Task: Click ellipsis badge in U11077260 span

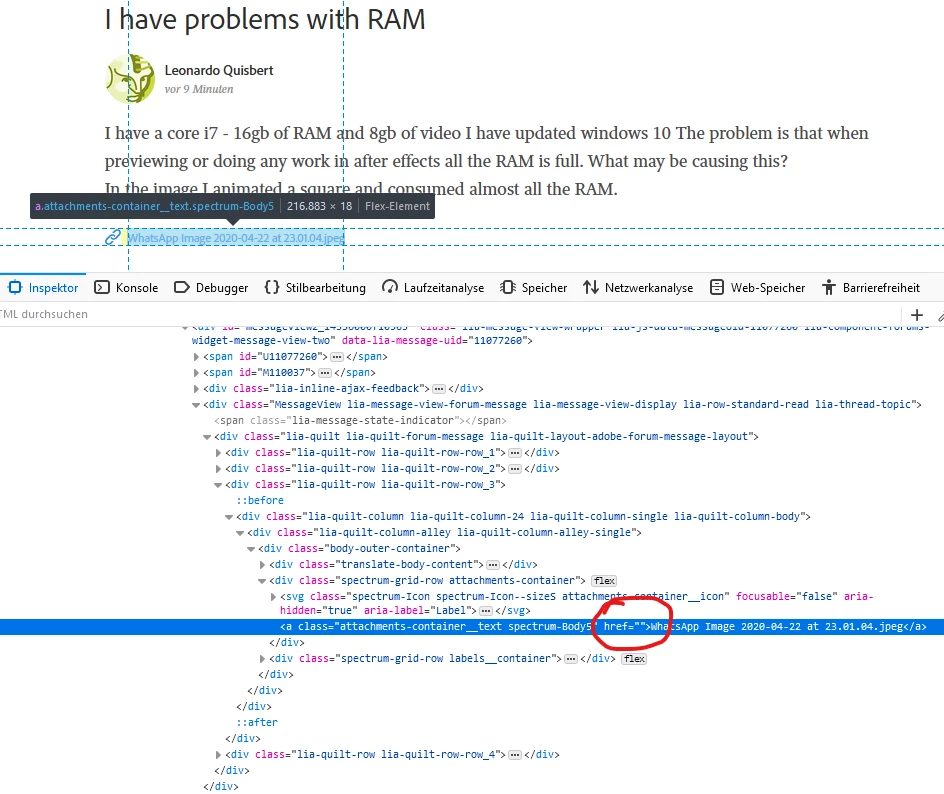Action: pyautogui.click(x=337, y=357)
